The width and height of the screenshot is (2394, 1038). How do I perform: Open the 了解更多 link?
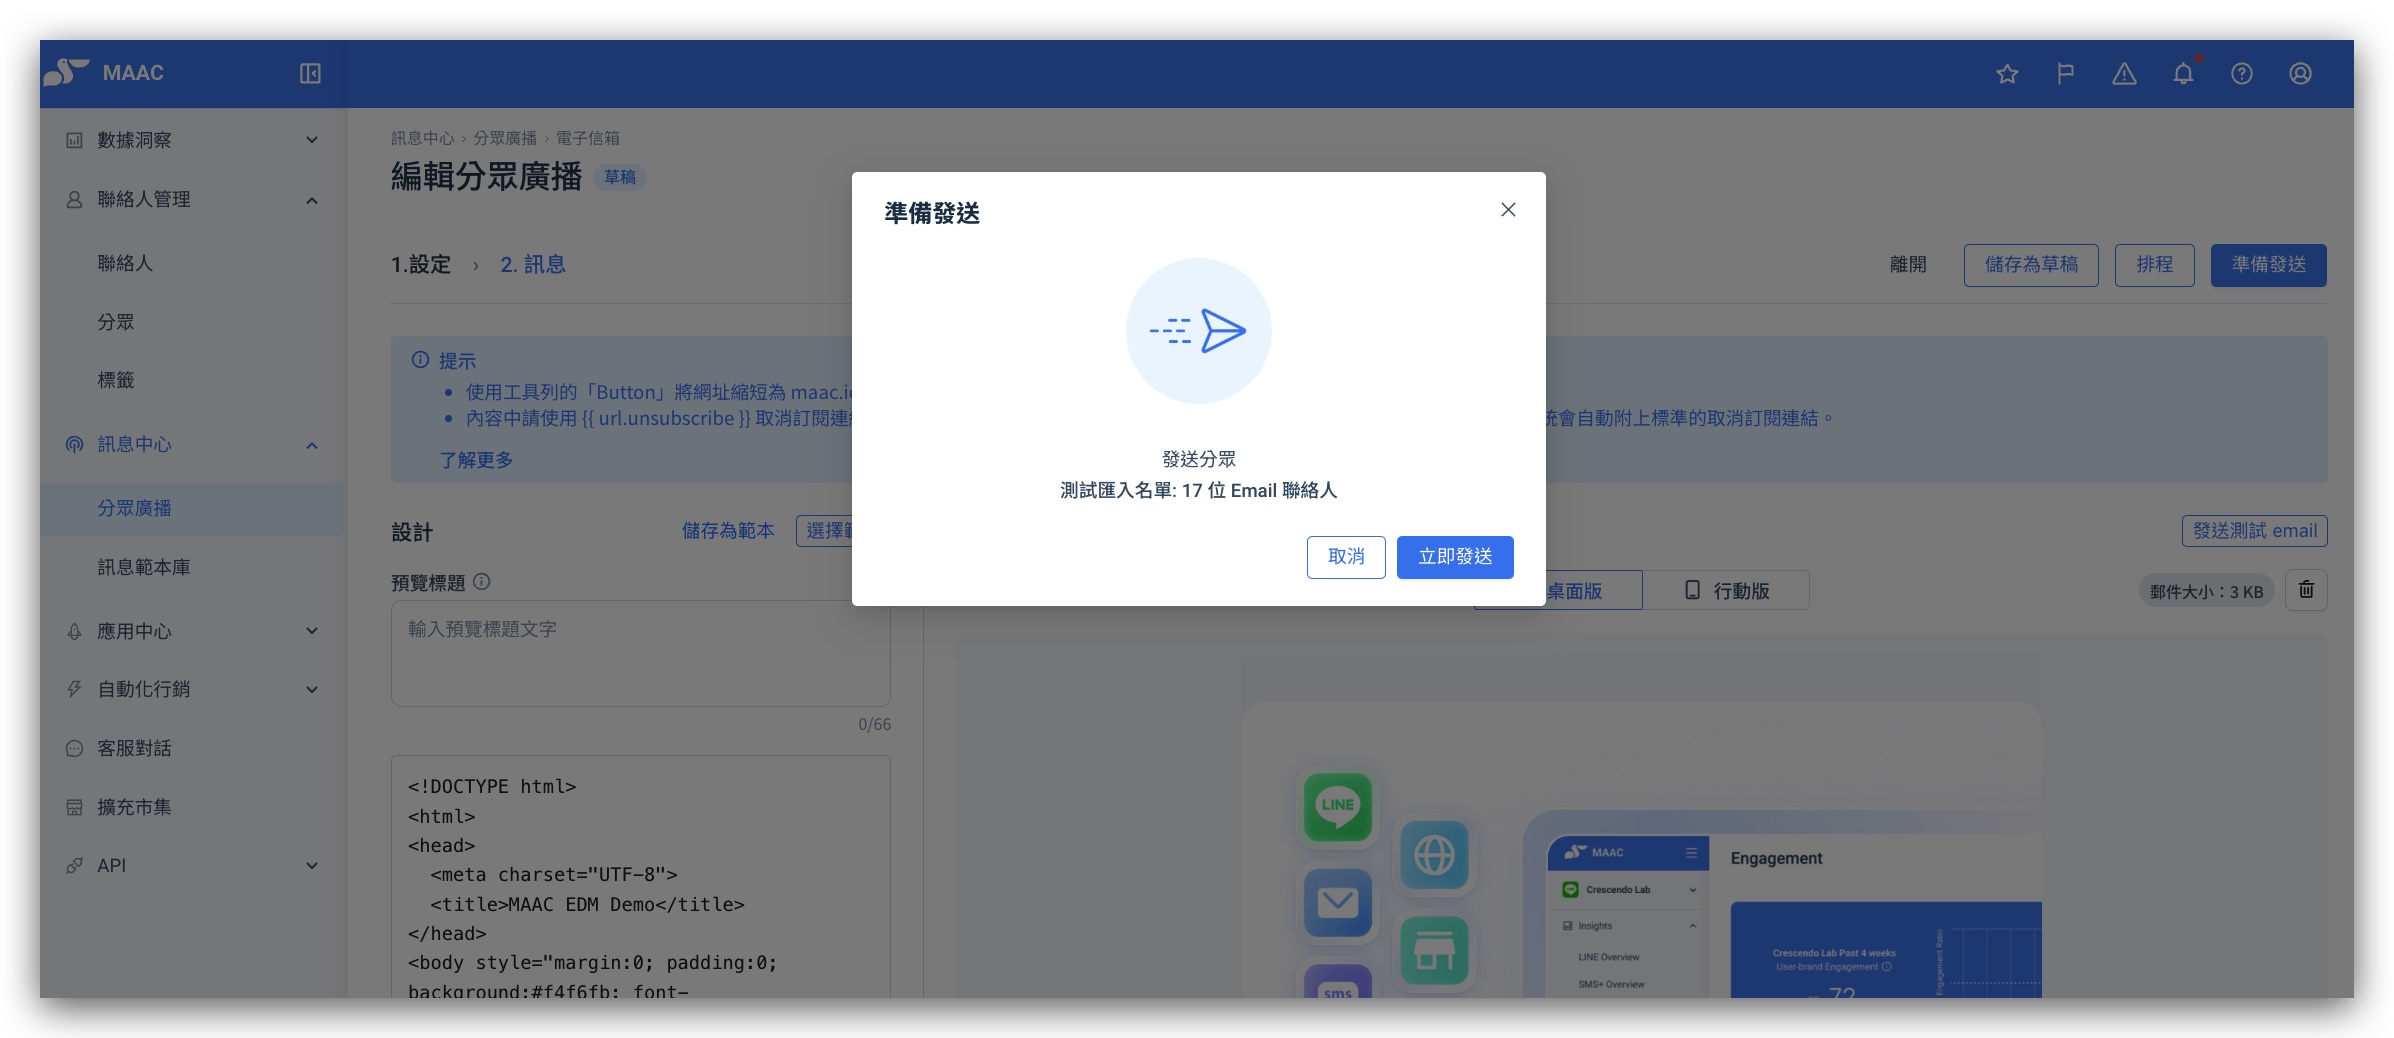tap(476, 460)
